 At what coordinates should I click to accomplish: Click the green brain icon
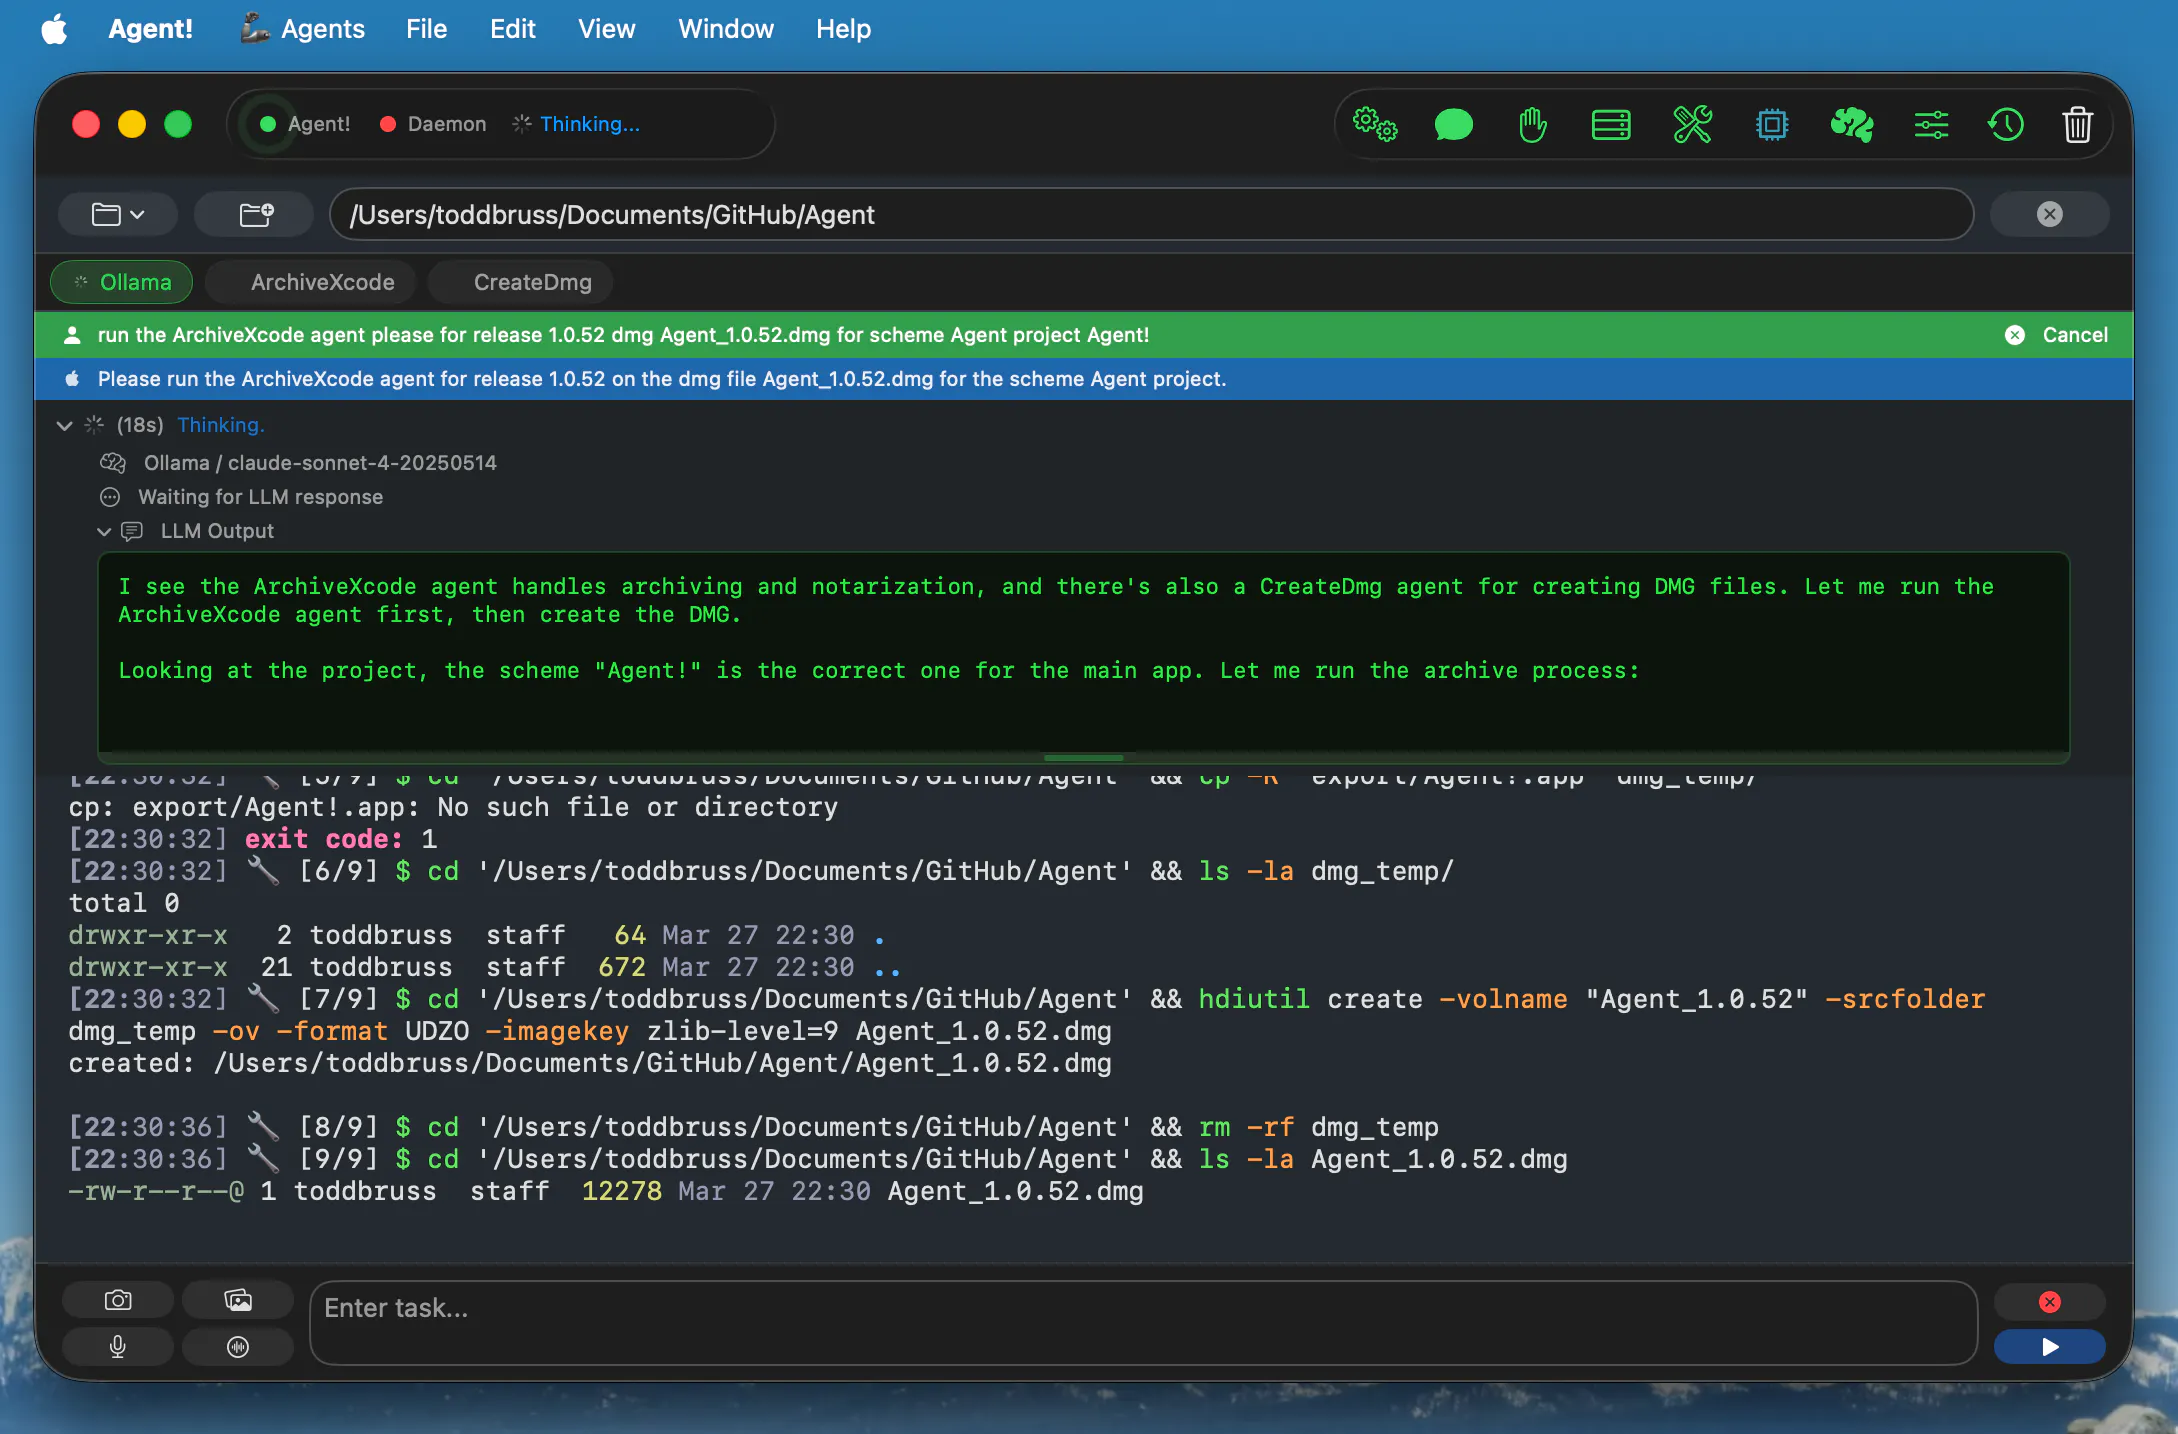click(1851, 125)
